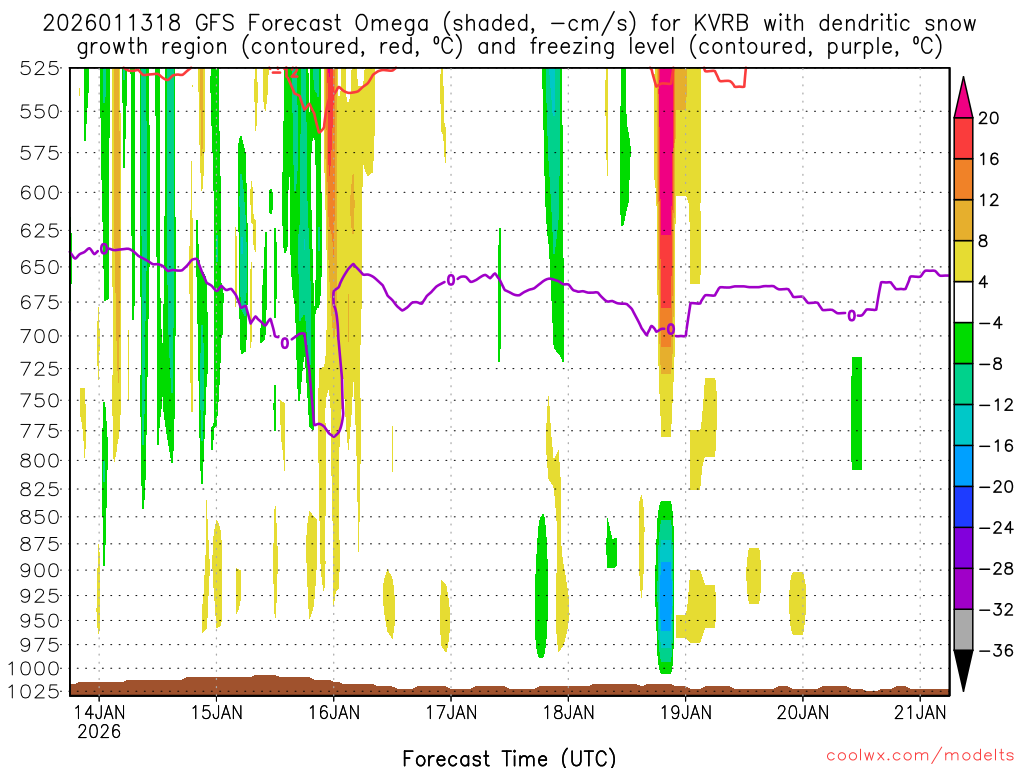Image resolution: width=1024 pixels, height=768 pixels.
Task: Click the 600 pressure level label
Action: (40, 193)
